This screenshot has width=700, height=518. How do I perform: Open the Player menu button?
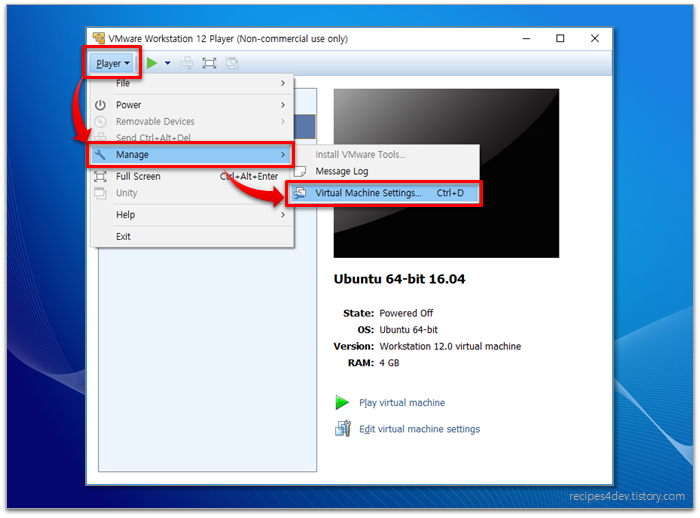pos(112,63)
